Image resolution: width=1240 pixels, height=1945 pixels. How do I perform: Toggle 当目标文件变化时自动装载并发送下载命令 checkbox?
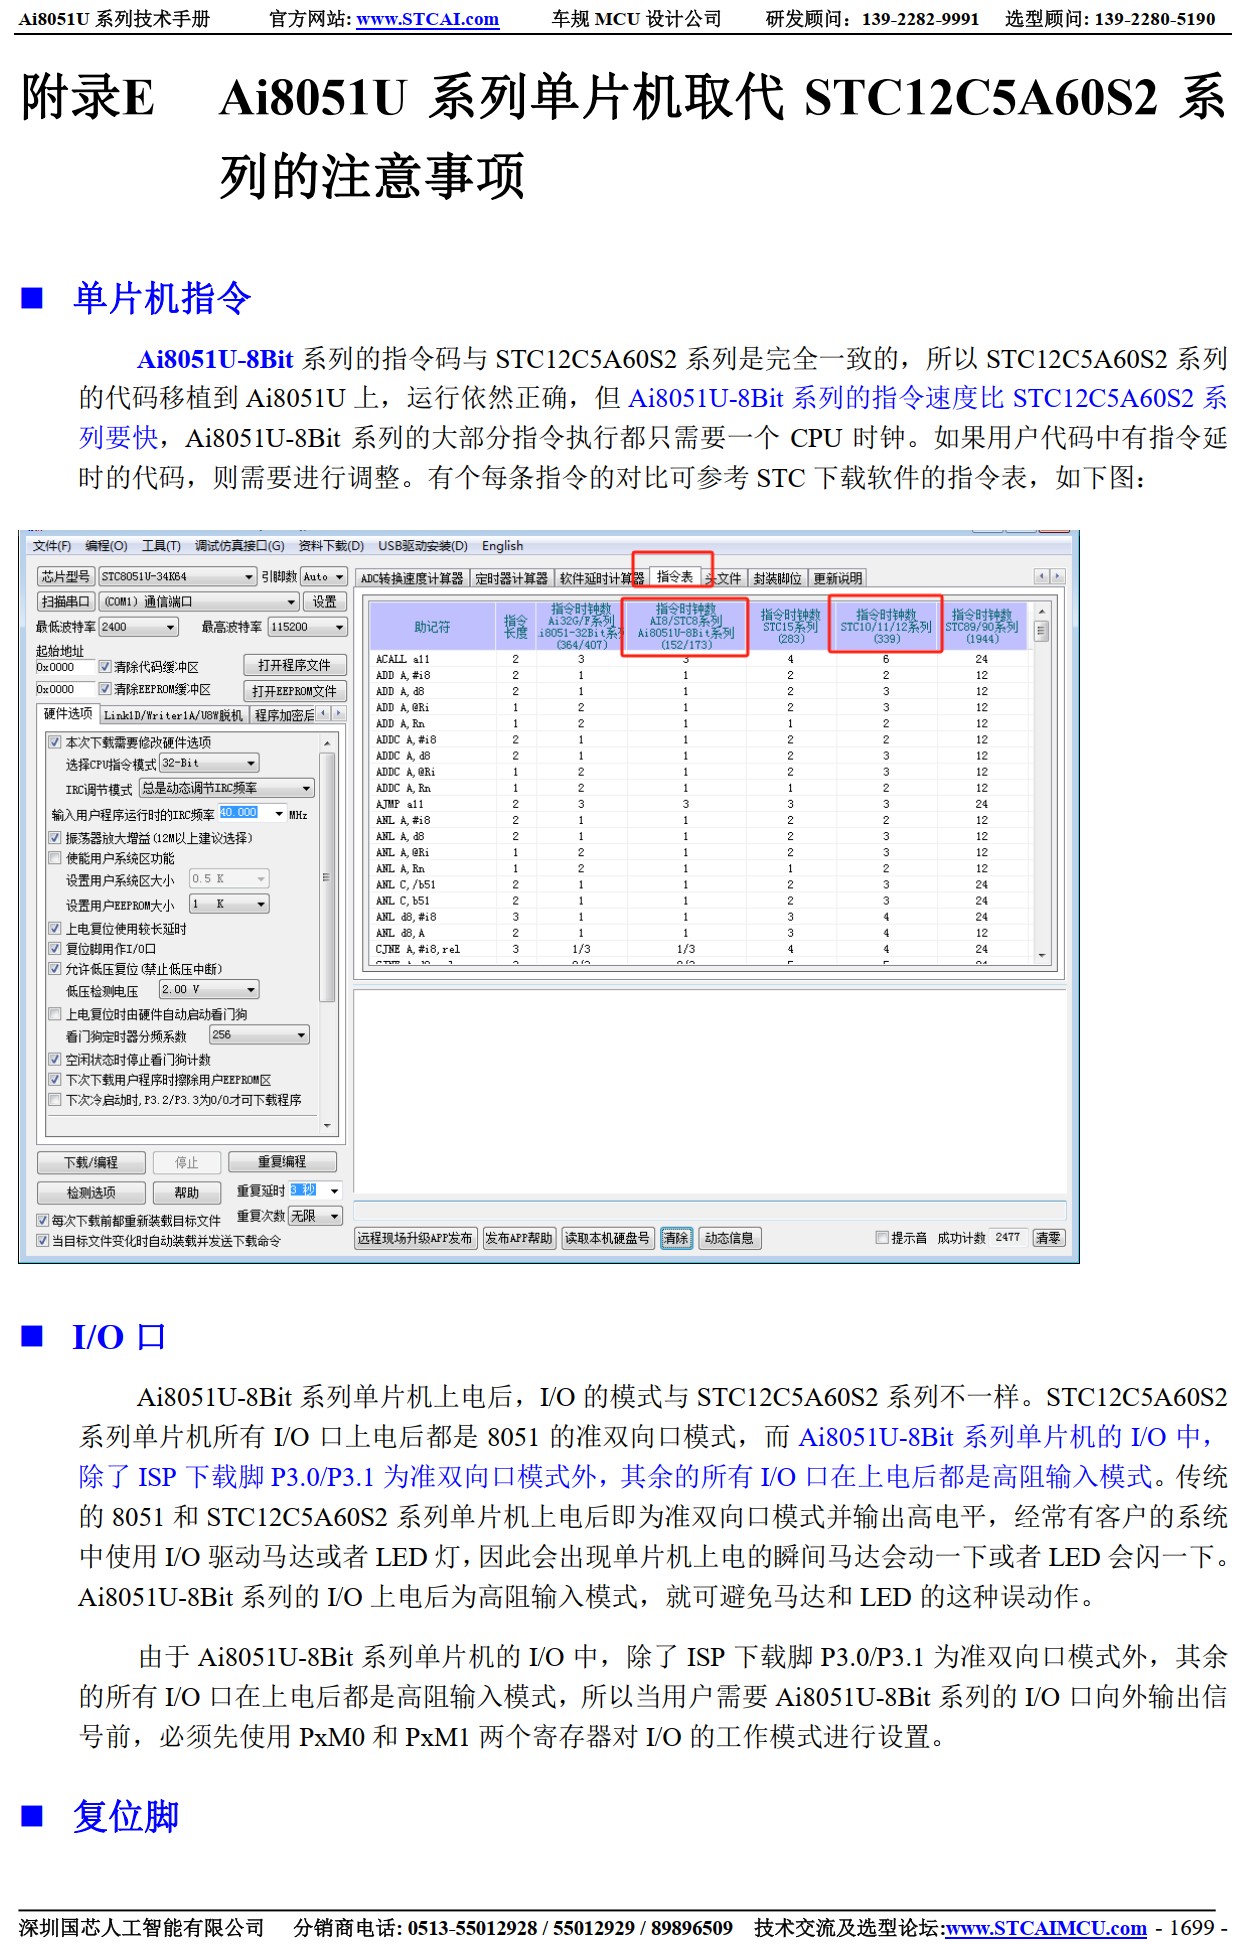point(43,1241)
